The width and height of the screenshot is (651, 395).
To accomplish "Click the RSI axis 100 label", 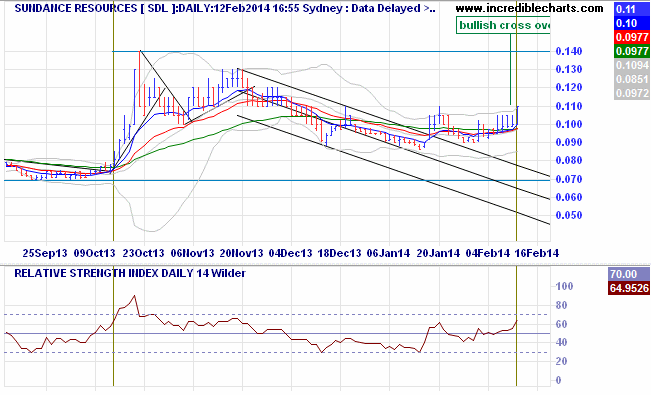I will [564, 286].
